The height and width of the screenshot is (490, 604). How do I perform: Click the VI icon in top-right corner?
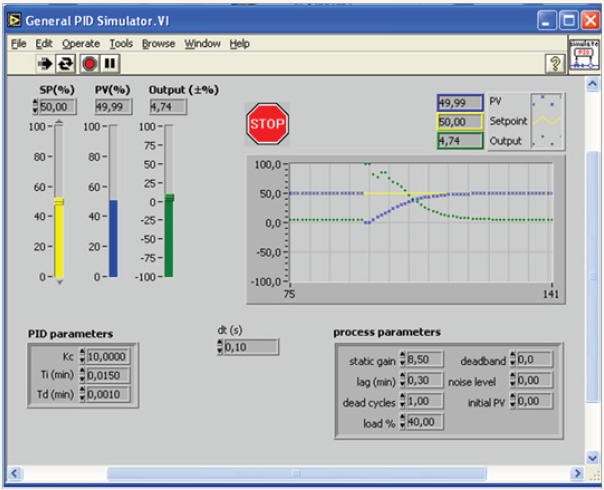click(584, 55)
